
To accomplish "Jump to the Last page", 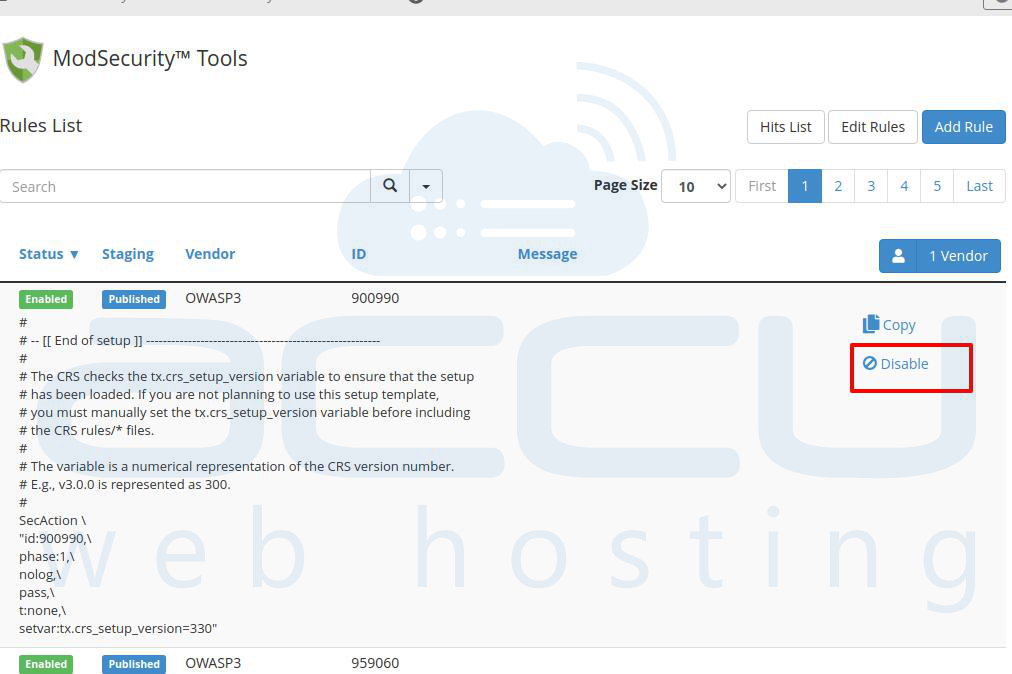I will 979,186.
